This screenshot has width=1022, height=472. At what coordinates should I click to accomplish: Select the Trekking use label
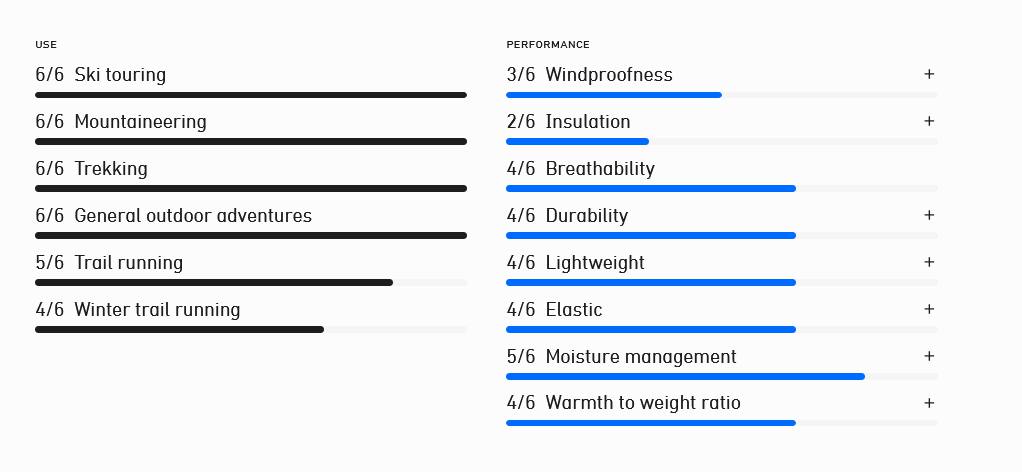[x=110, y=169]
